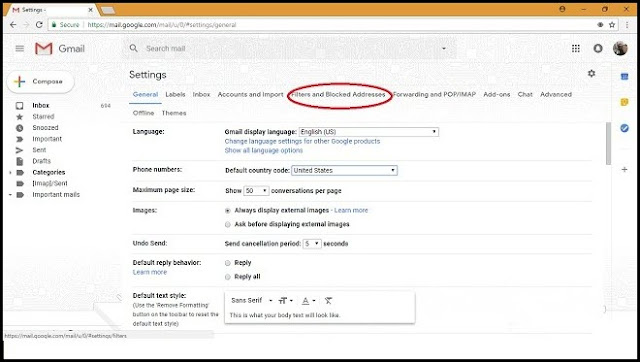Image resolution: width=640 pixels, height=362 pixels.
Task: Open the Themes settings tab
Action: click(174, 113)
